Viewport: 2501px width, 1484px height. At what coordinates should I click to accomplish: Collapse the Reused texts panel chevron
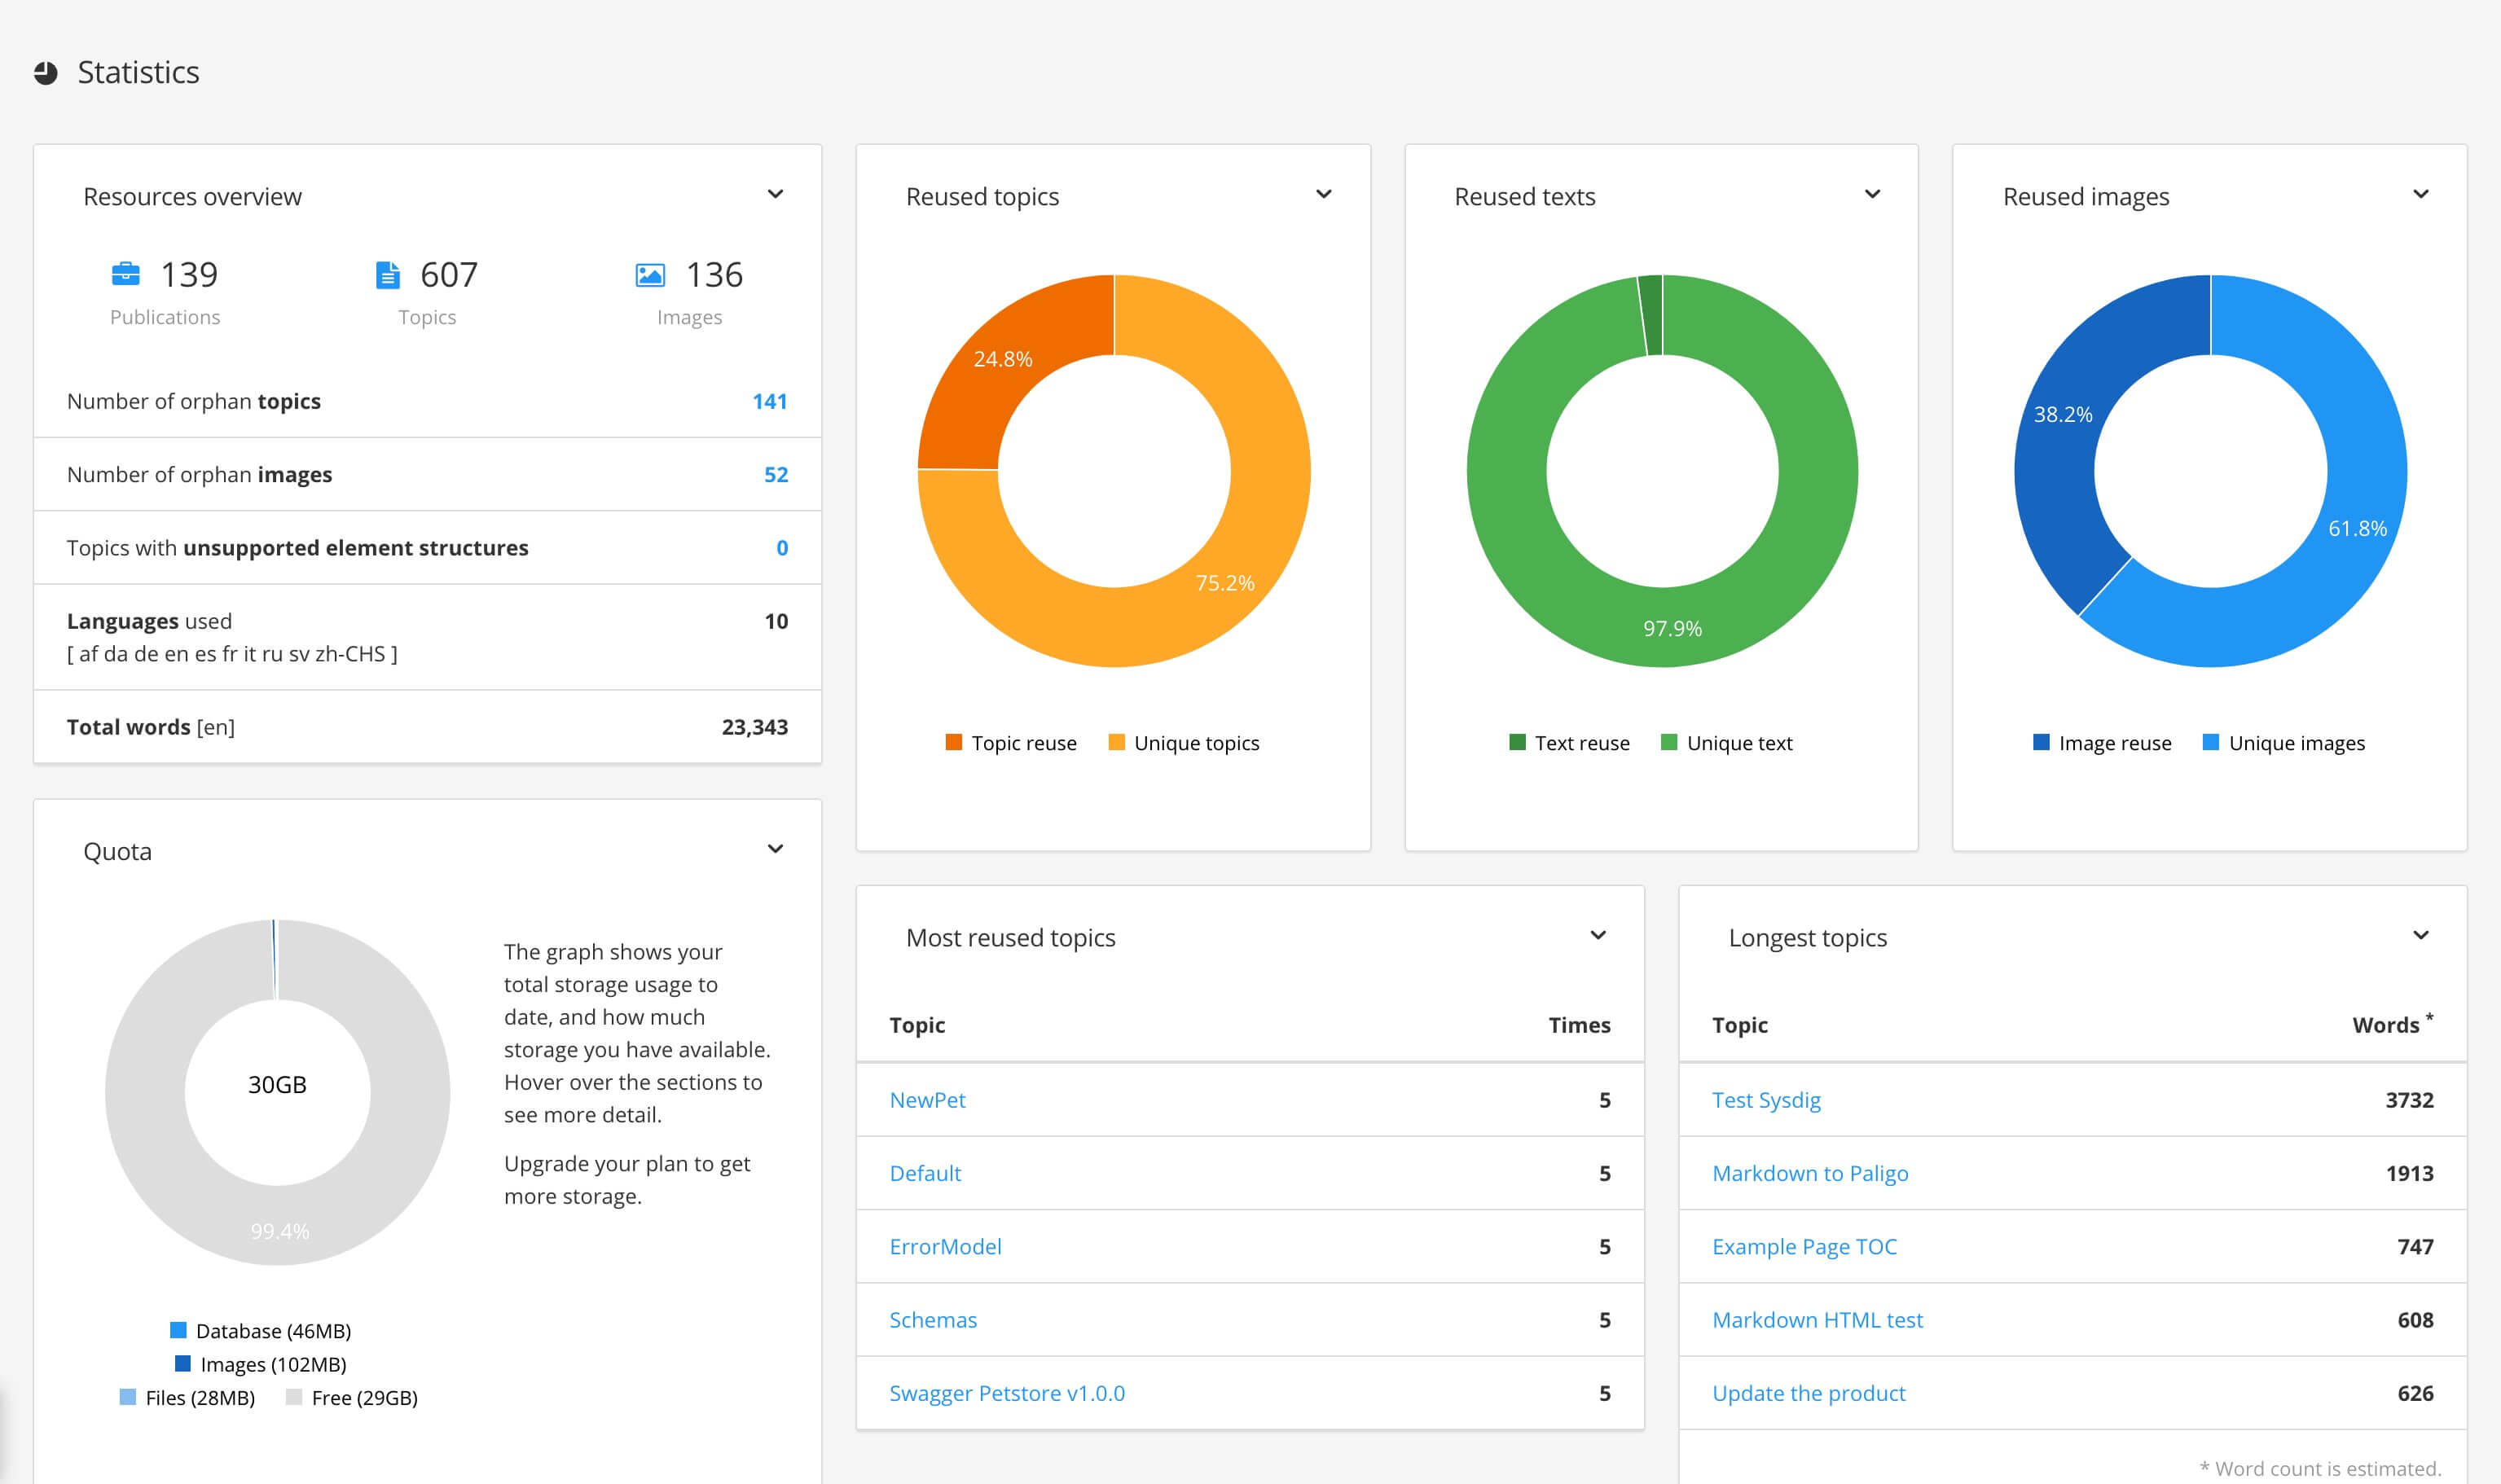(x=1872, y=194)
